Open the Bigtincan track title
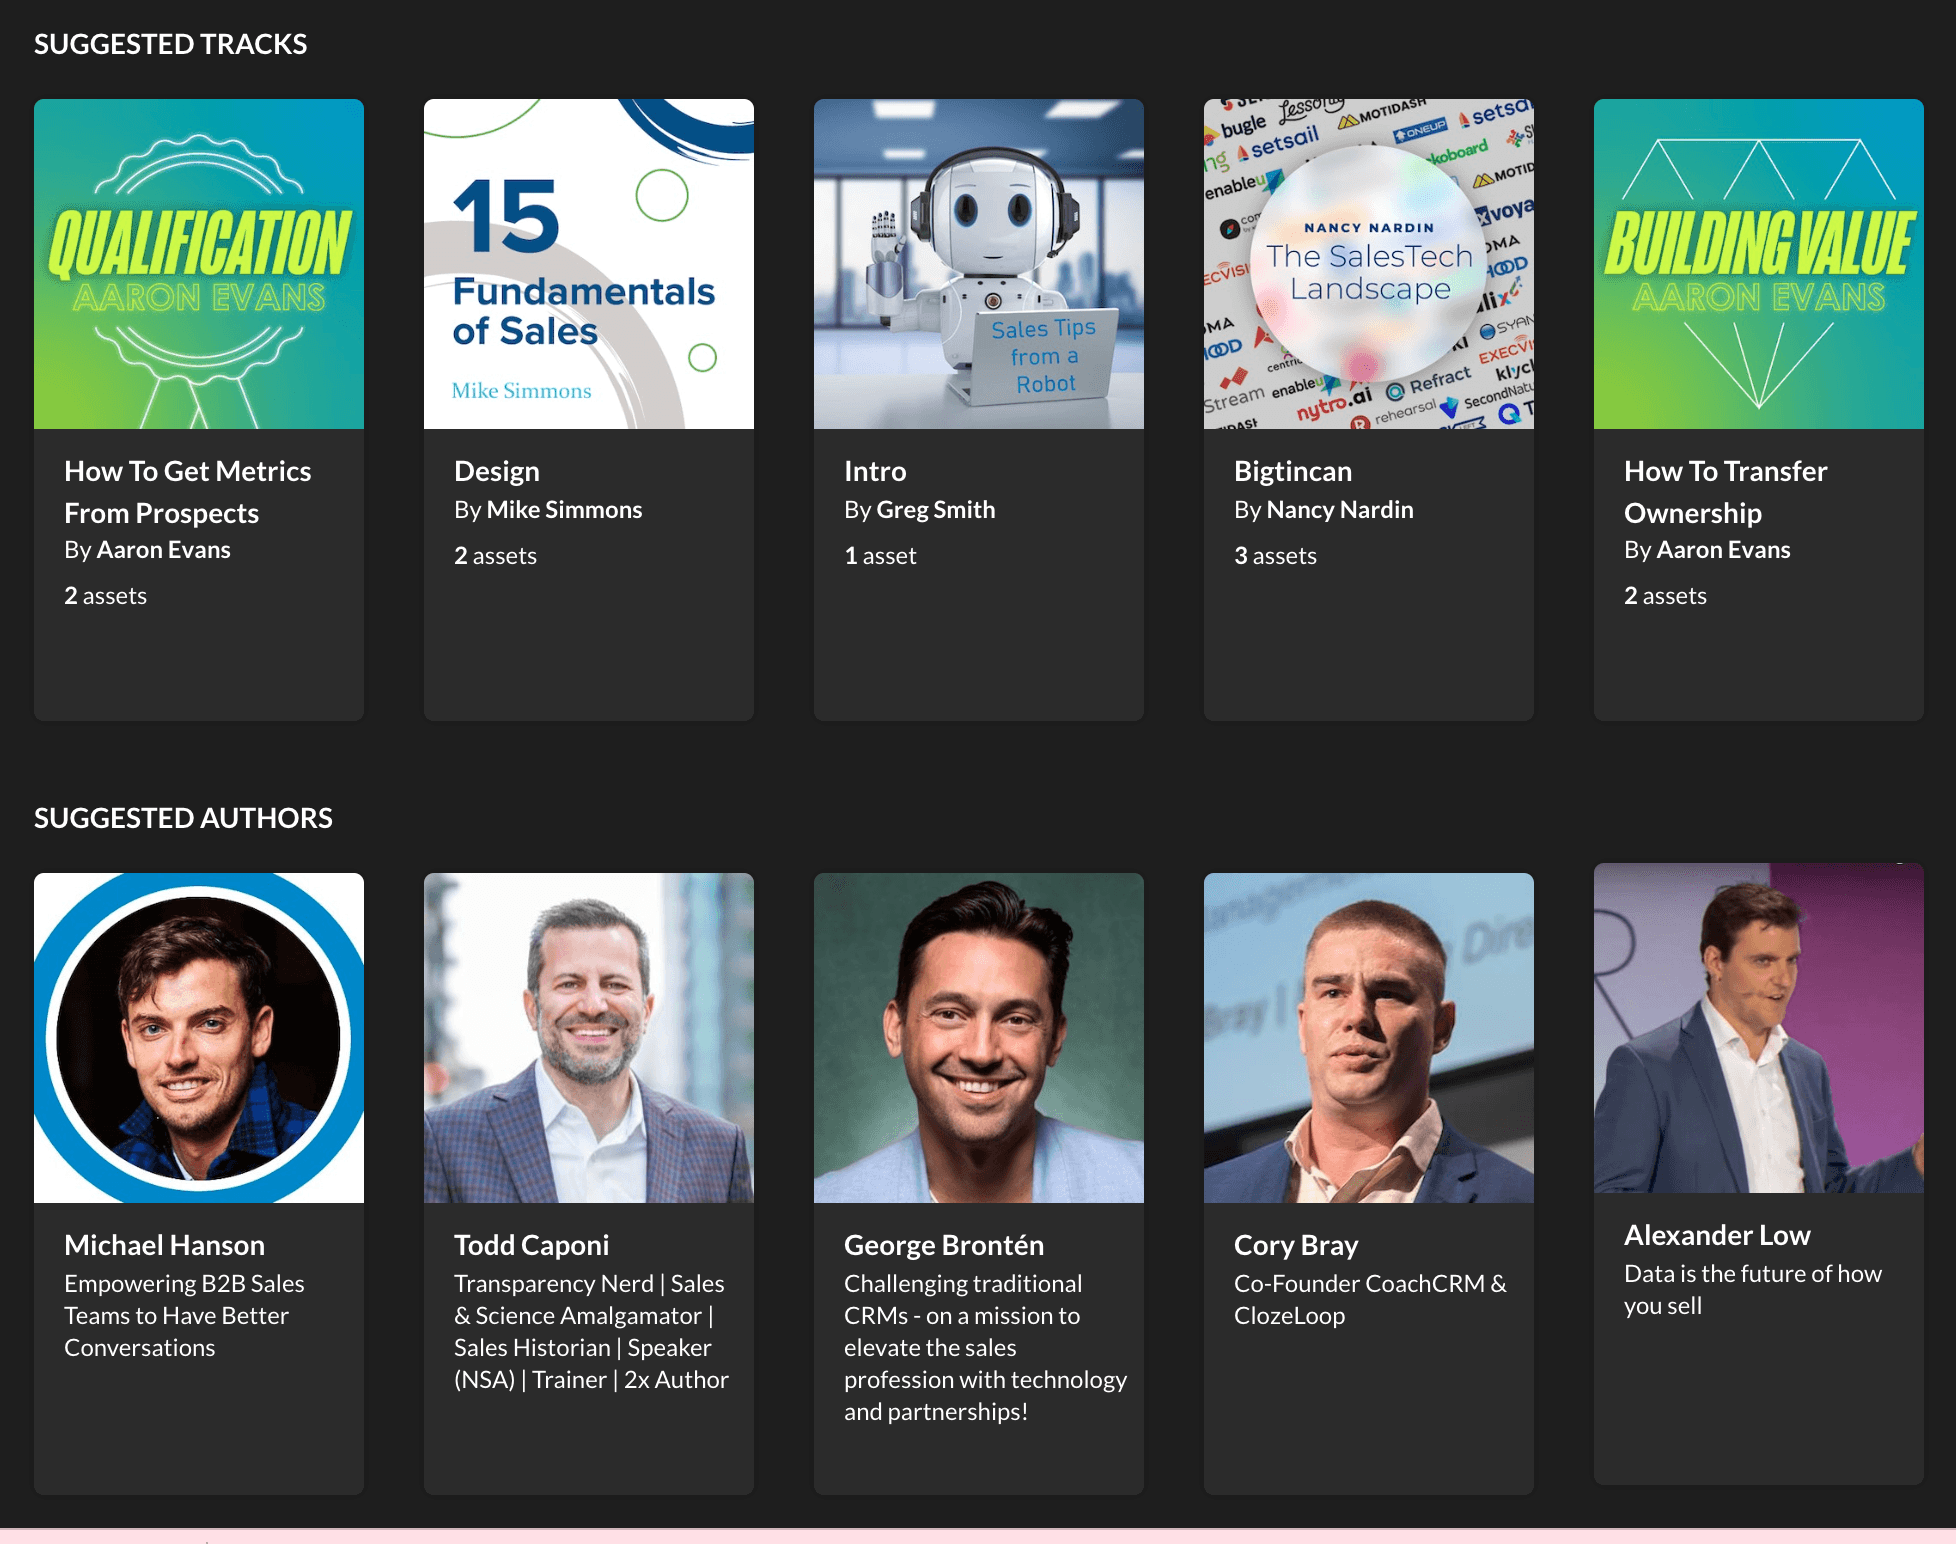 pos(1292,471)
